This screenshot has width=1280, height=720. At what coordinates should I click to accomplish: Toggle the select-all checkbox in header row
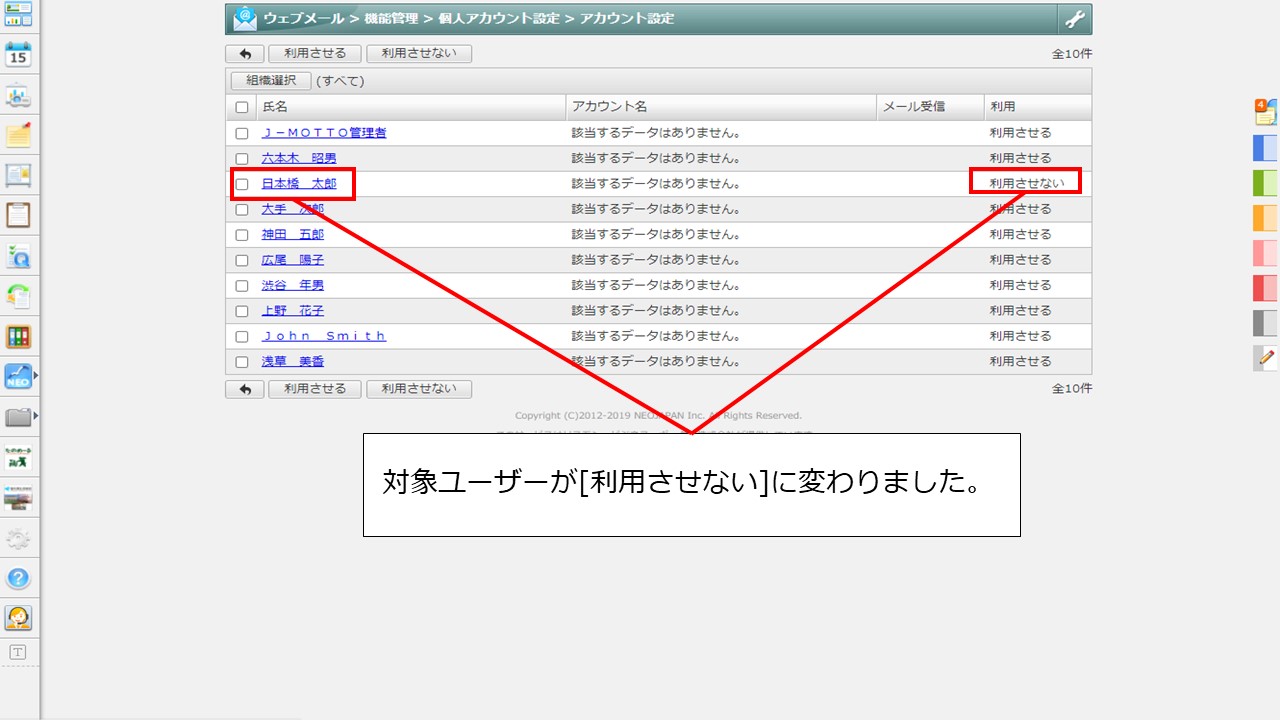coord(242,107)
